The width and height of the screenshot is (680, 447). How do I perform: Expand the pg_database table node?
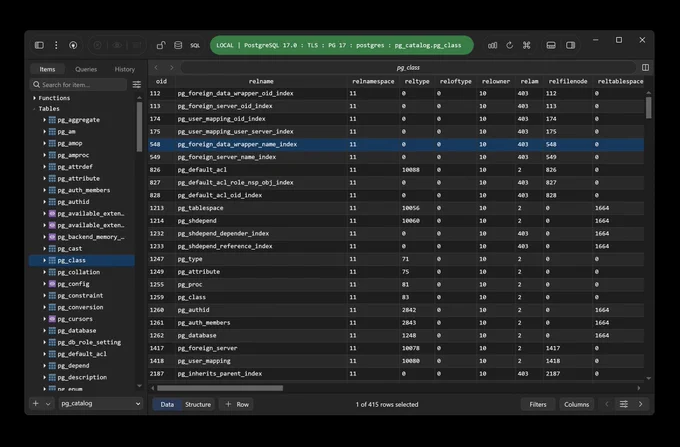(44, 330)
